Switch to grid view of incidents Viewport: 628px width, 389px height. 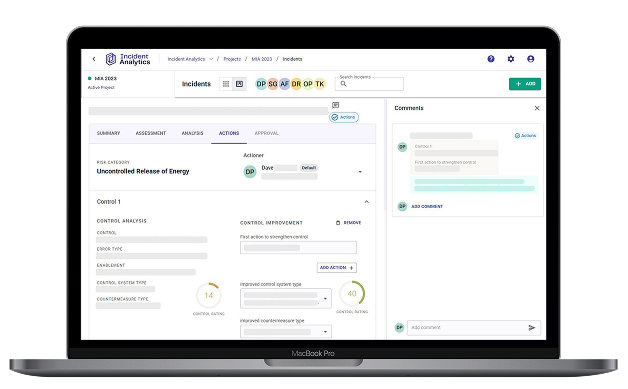pyautogui.click(x=226, y=84)
